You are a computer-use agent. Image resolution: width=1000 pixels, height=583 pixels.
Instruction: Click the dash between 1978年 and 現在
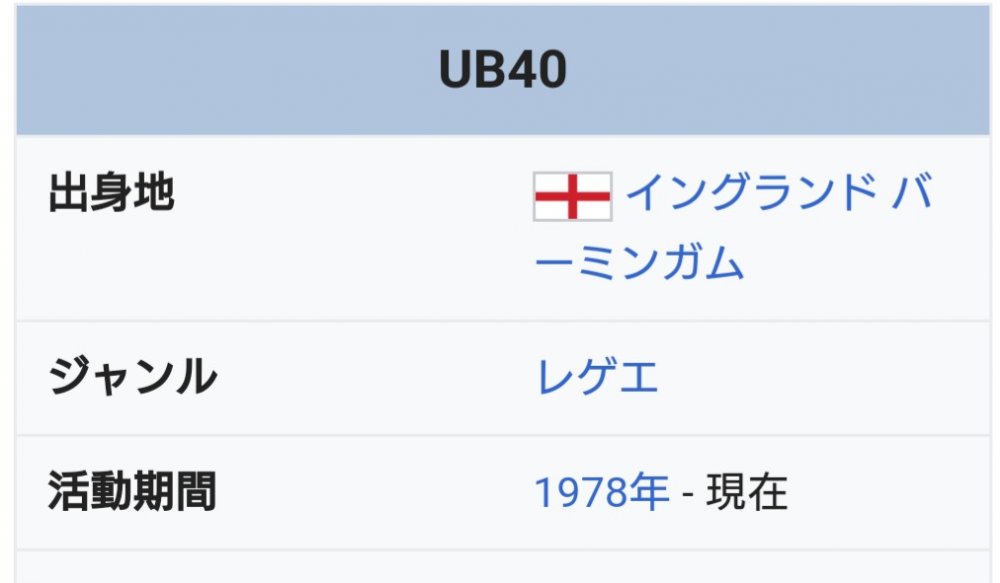(x=688, y=494)
